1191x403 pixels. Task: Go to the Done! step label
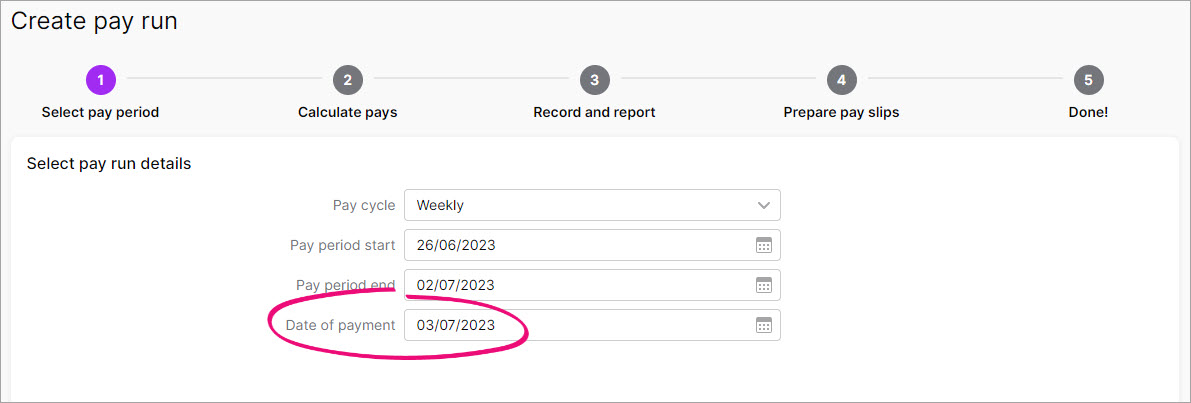pos(1088,112)
